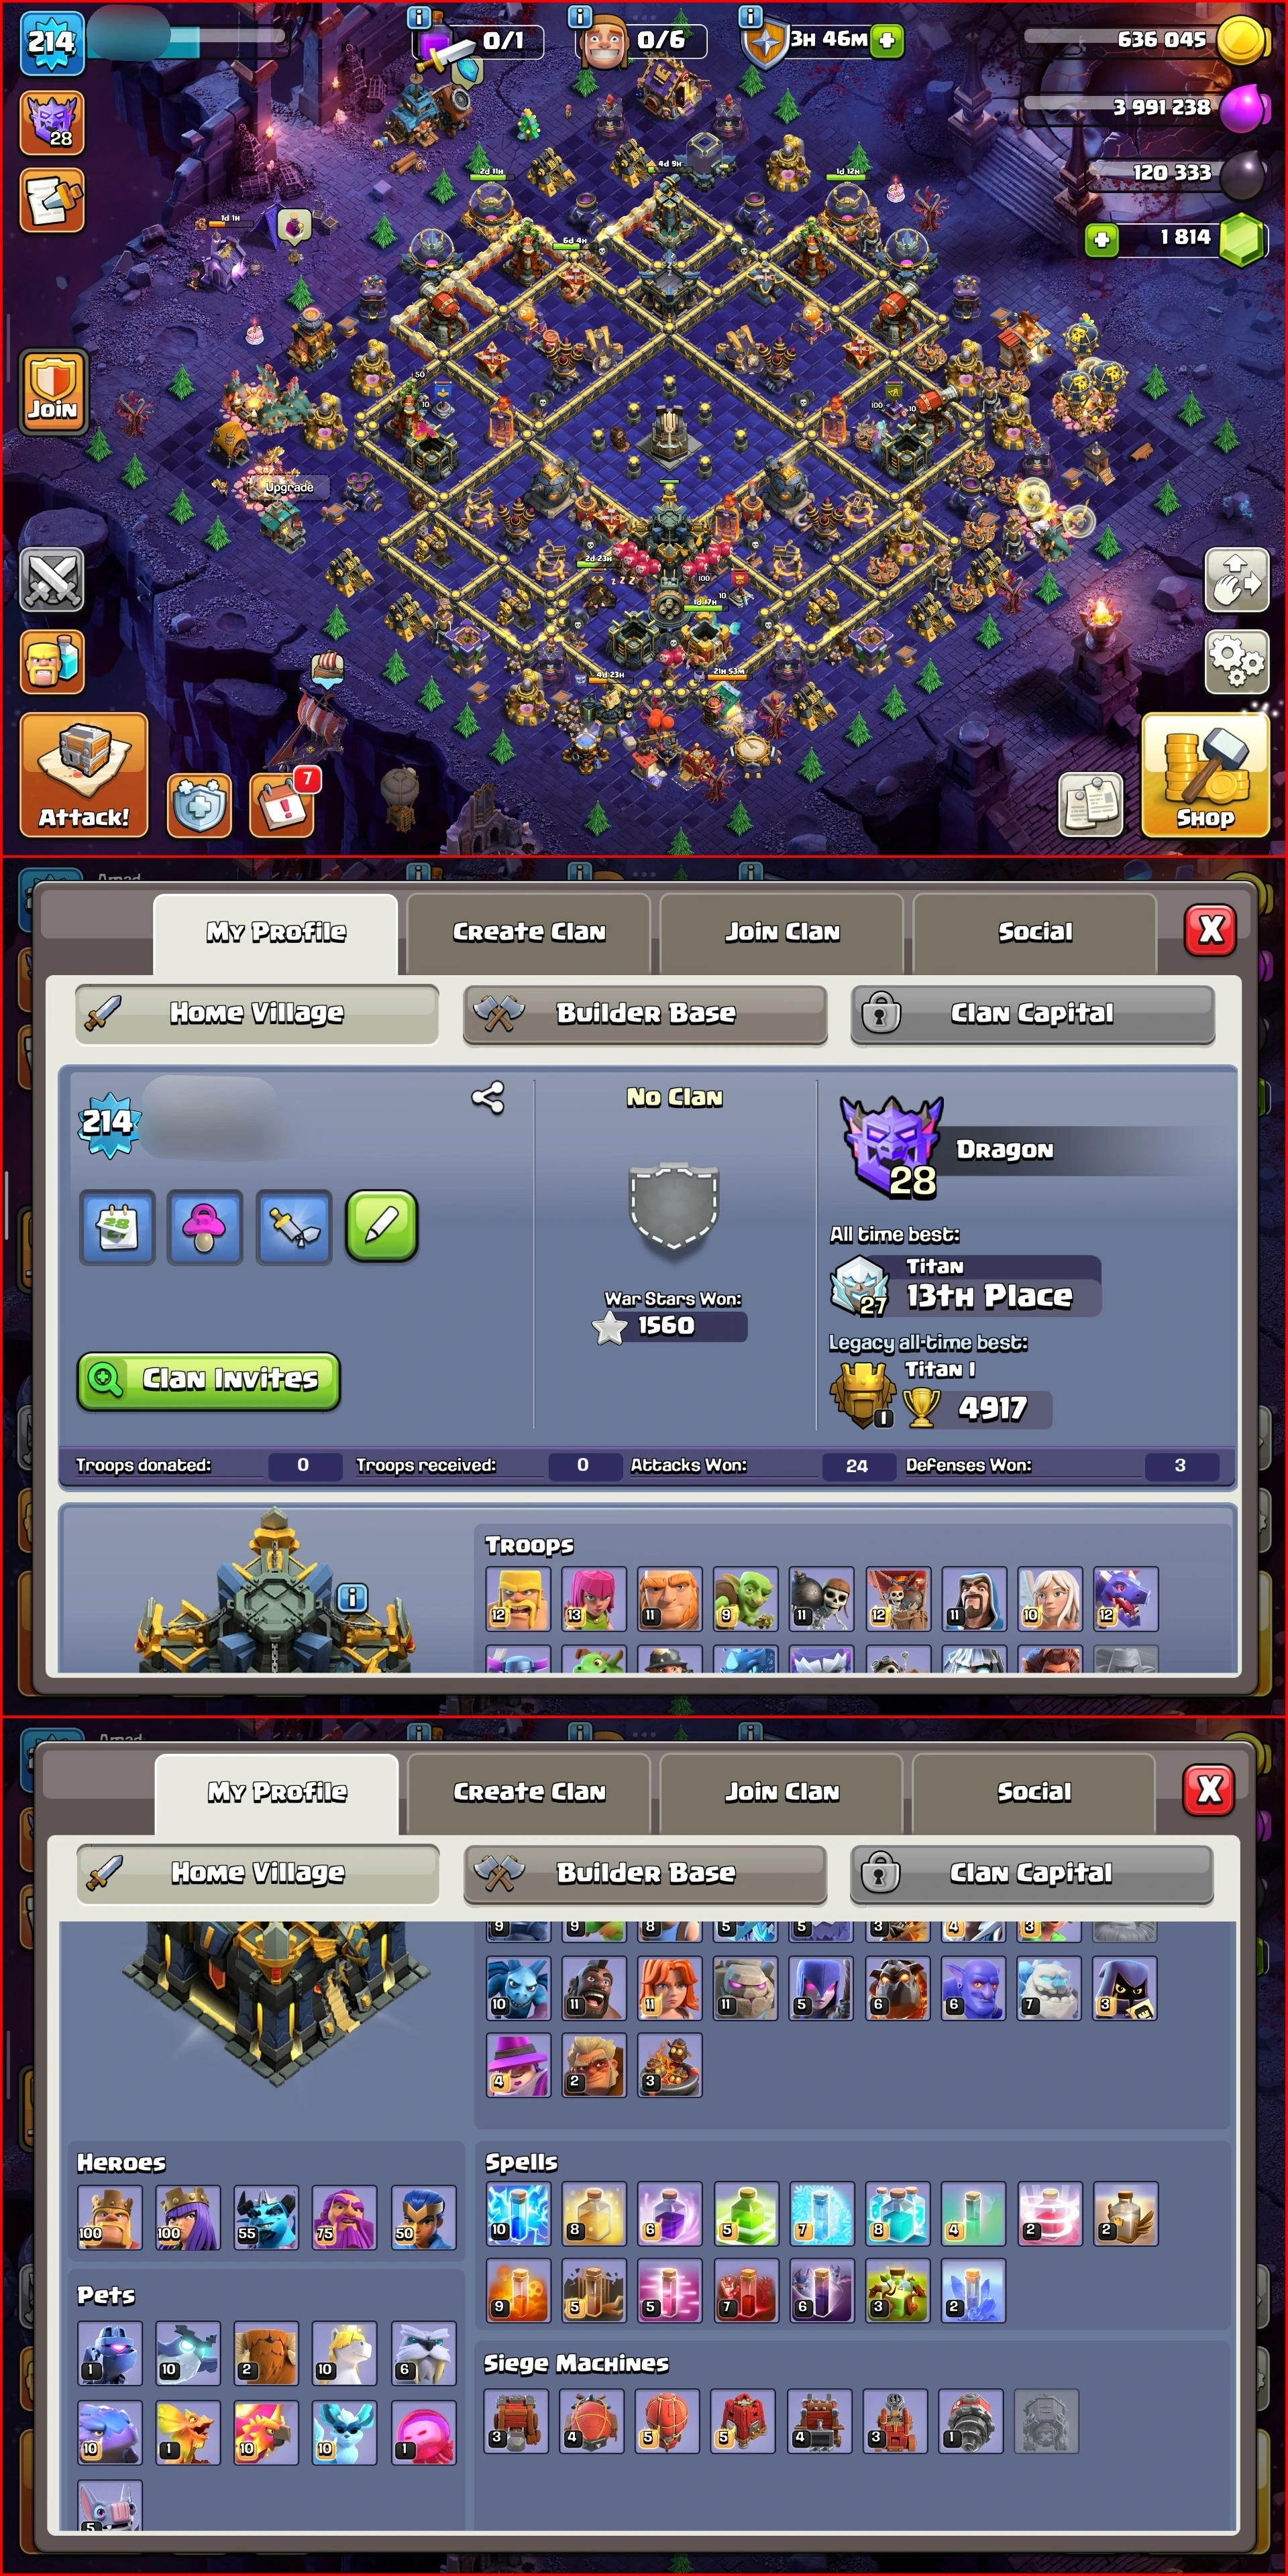Open the Shop hammer and coins icon

1205,775
